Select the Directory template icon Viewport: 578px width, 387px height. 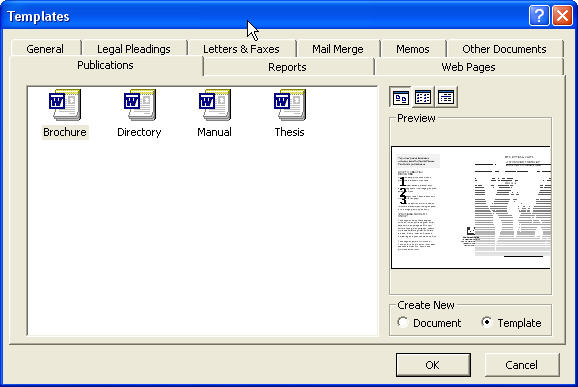click(x=140, y=105)
